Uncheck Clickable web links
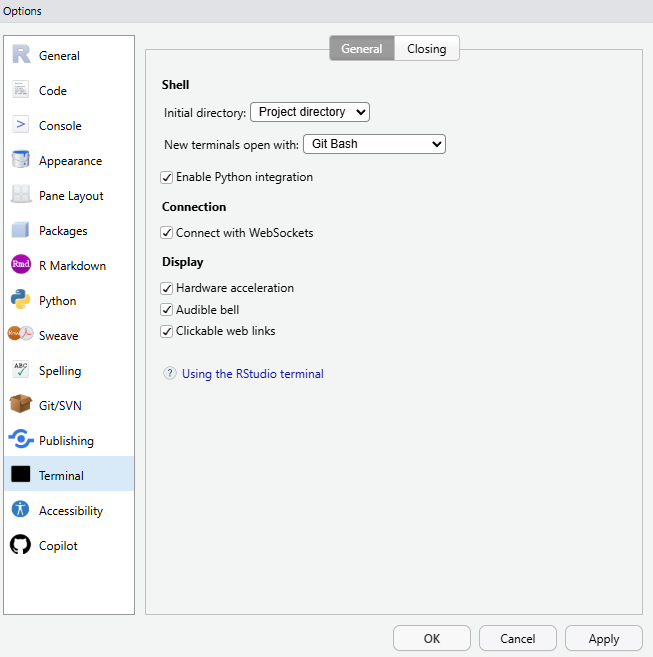This screenshot has width=653, height=657. click(166, 331)
